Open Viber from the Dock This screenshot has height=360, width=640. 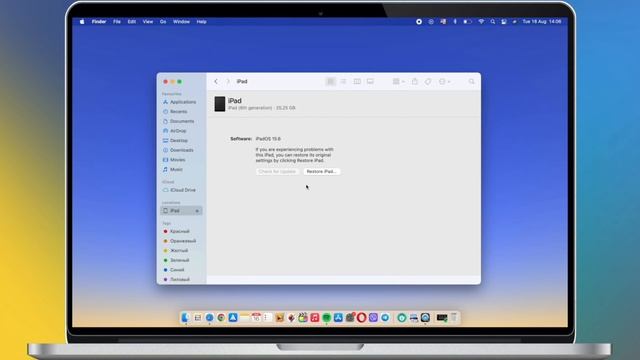pyautogui.click(x=373, y=318)
